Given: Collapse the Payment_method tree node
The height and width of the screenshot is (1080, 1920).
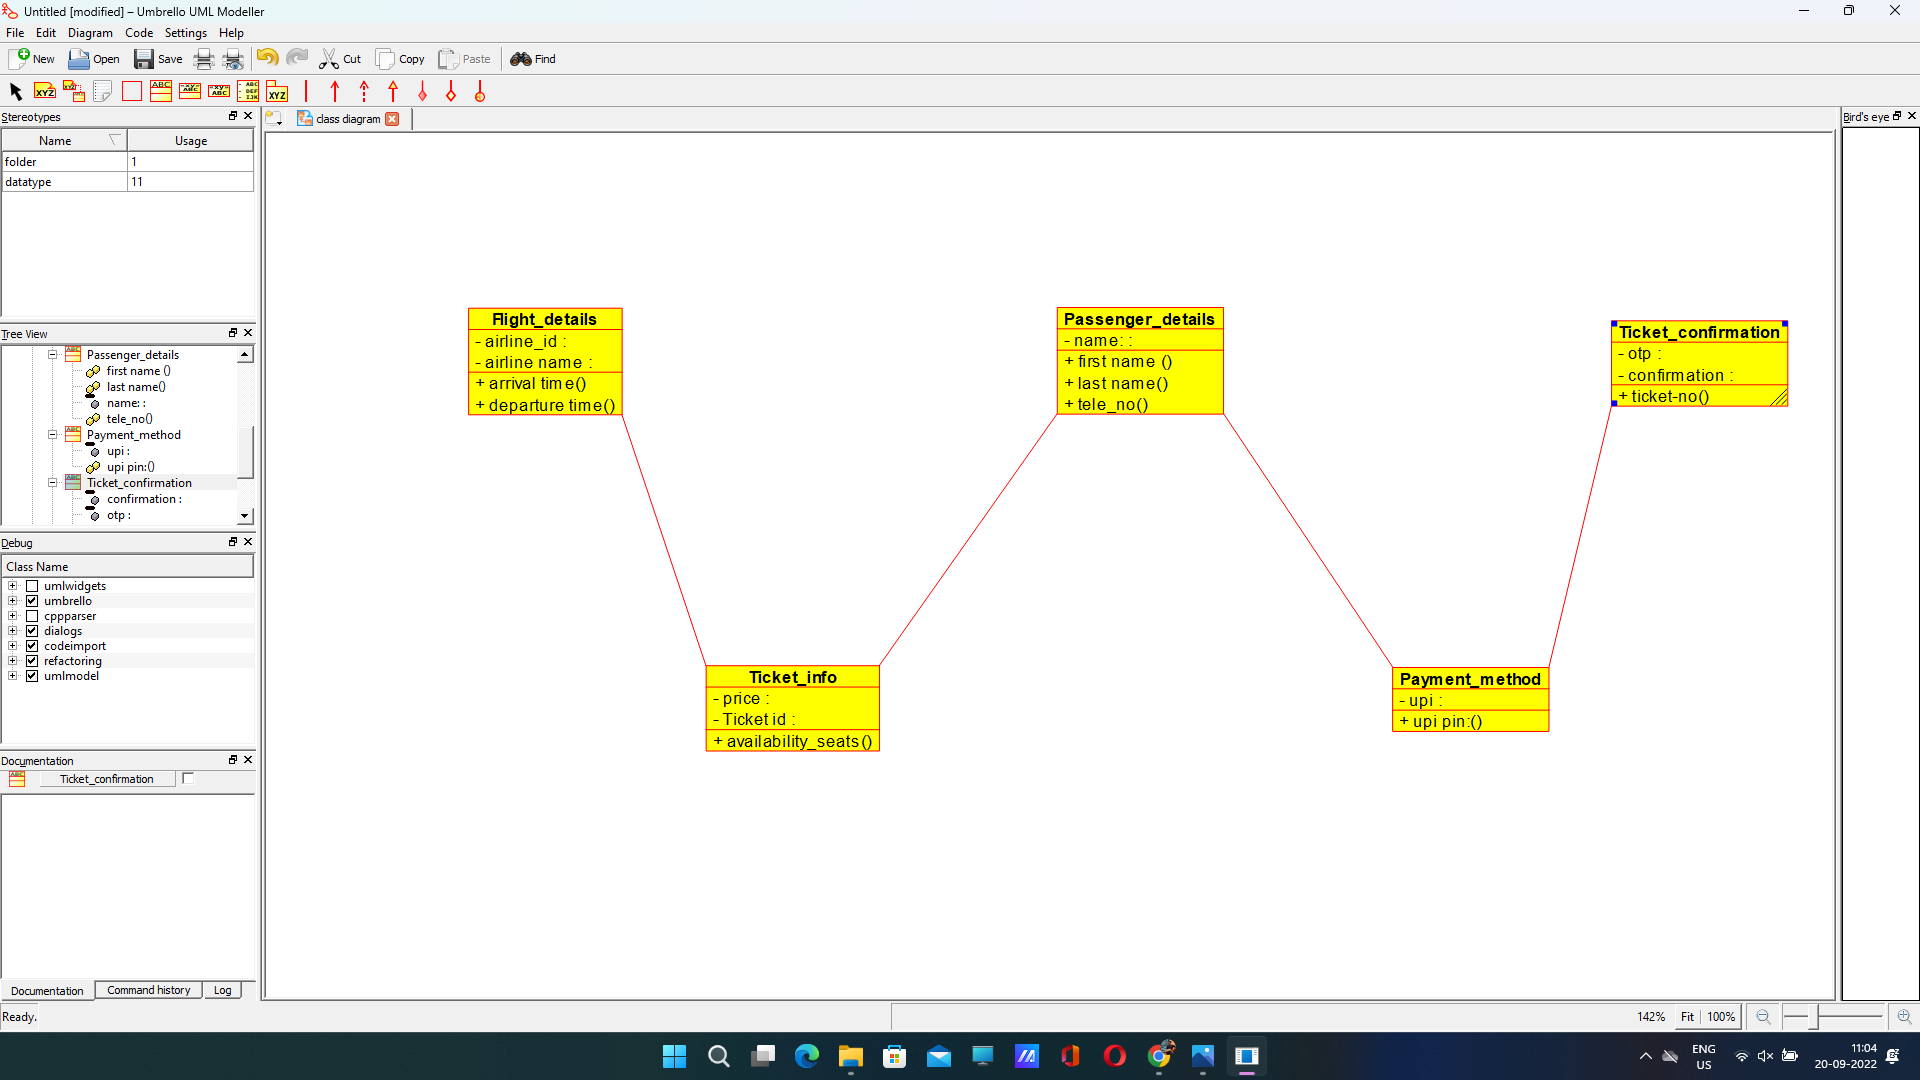Looking at the screenshot, I should [53, 435].
